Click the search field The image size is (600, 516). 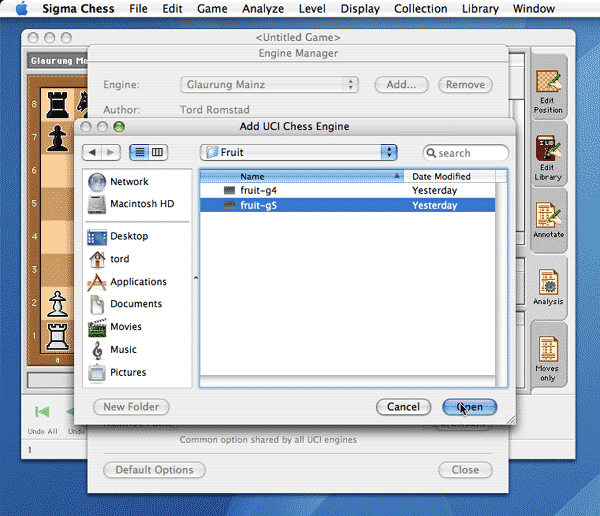coord(466,153)
